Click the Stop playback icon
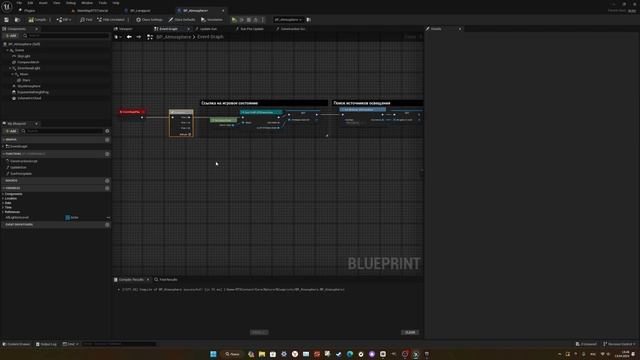This screenshot has width=640, height=360. (x=249, y=20)
